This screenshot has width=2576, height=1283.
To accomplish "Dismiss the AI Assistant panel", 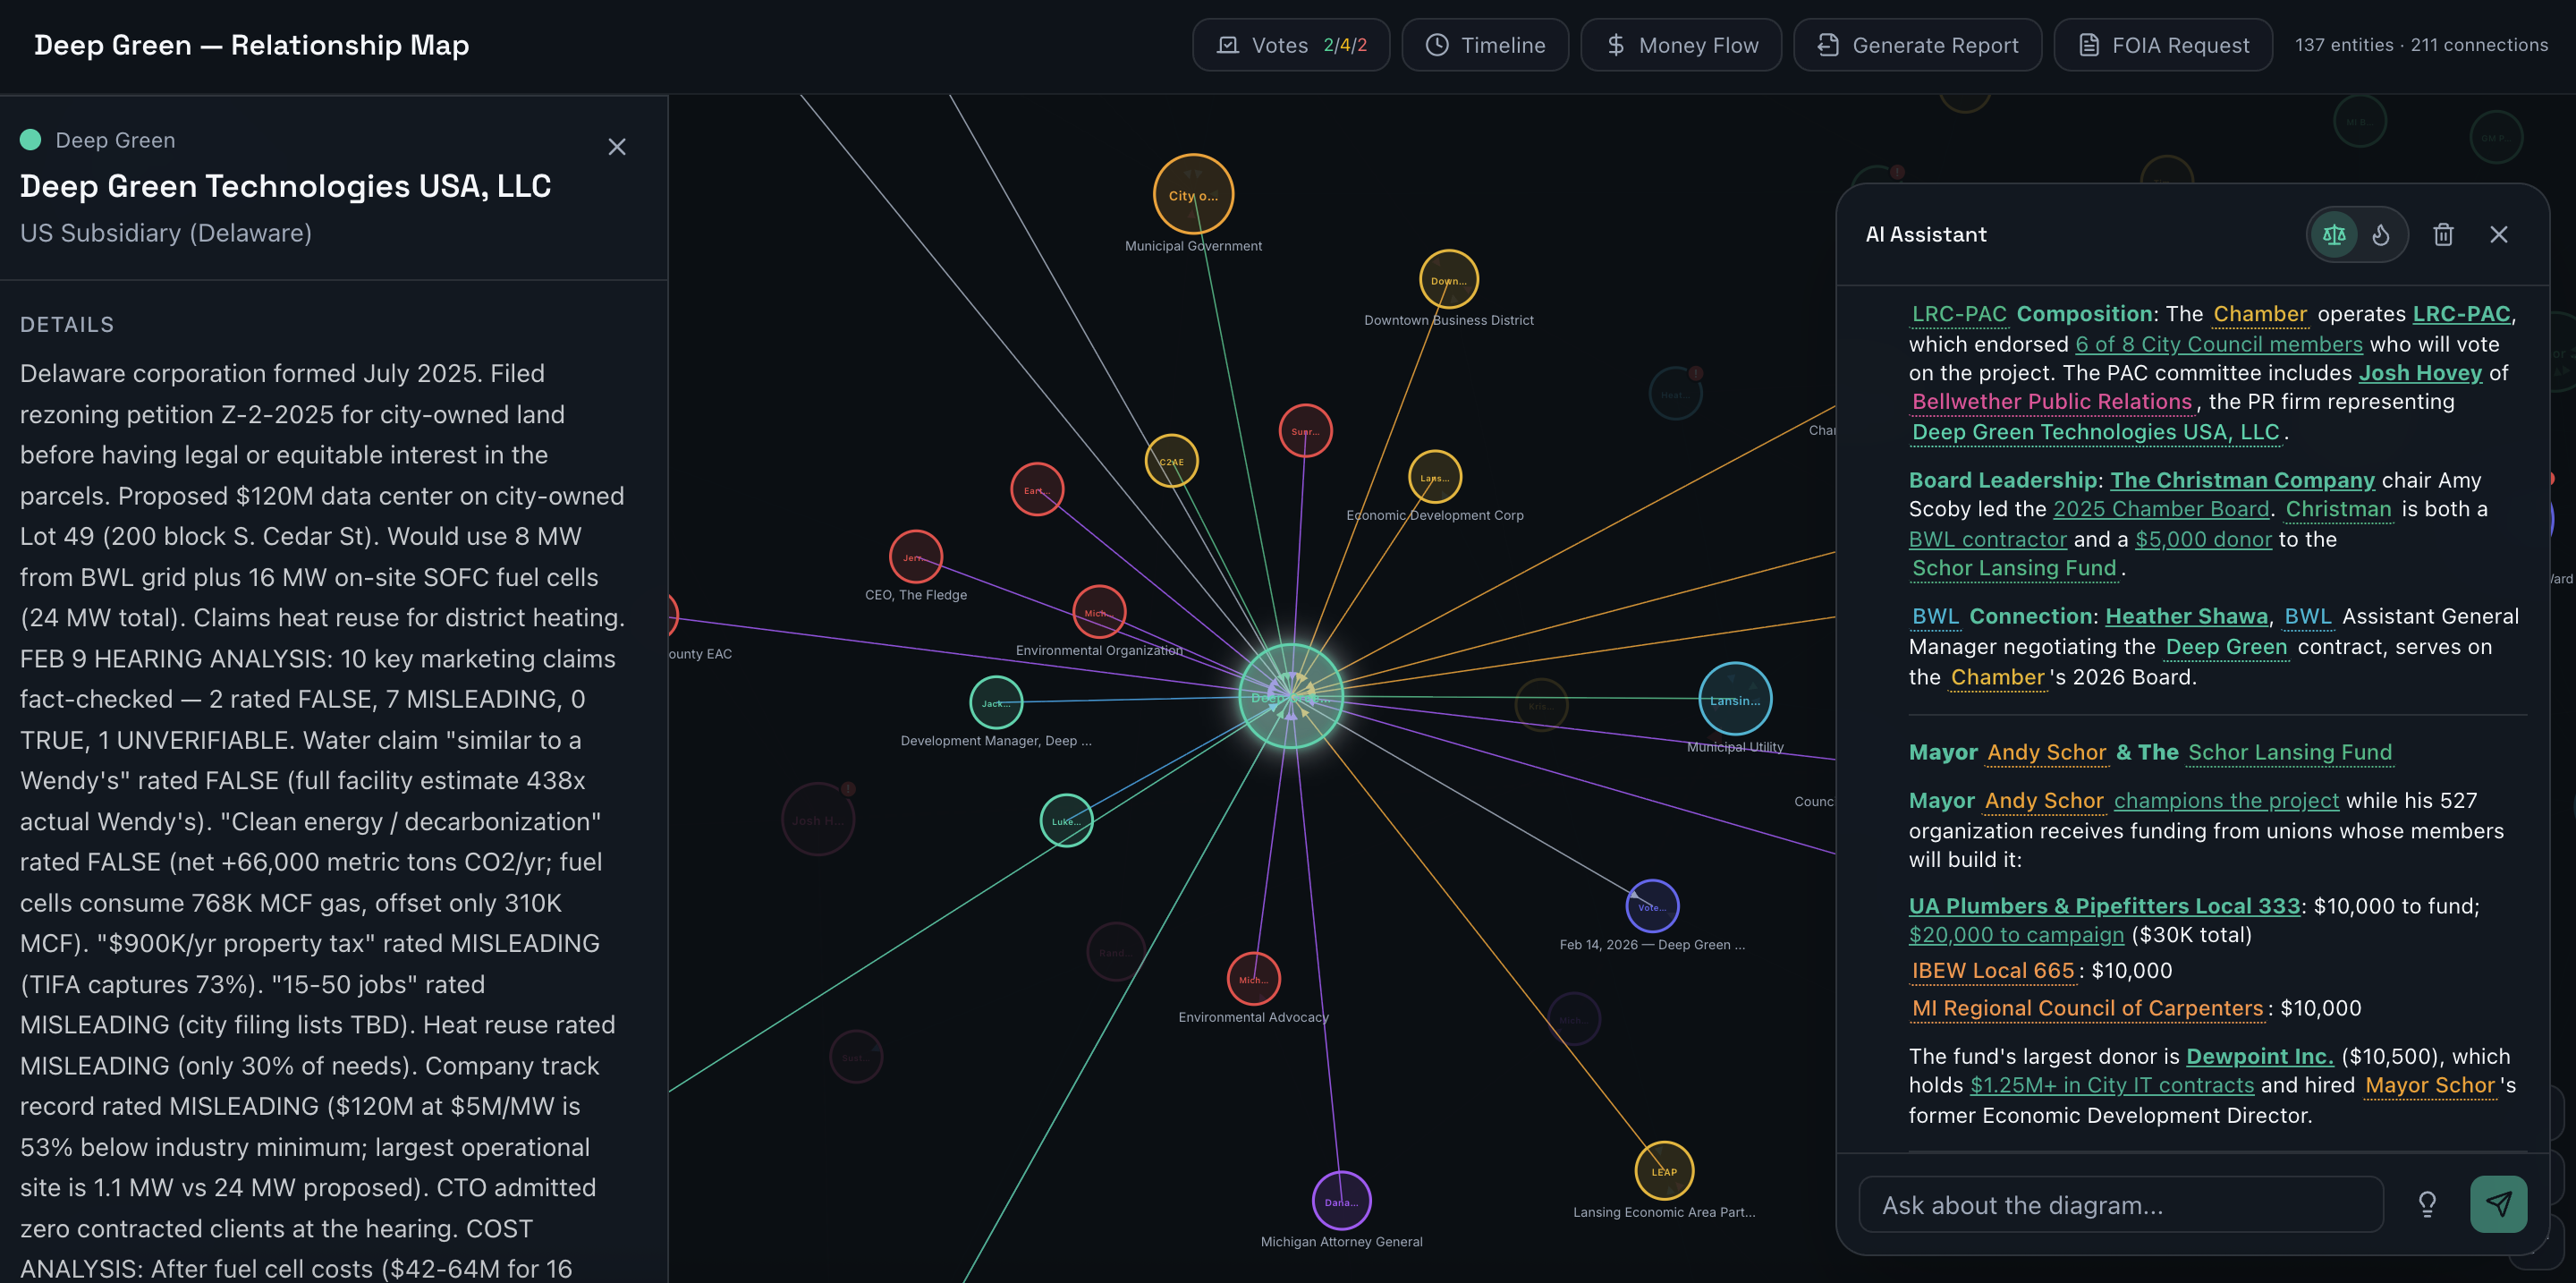I will click(x=2499, y=234).
